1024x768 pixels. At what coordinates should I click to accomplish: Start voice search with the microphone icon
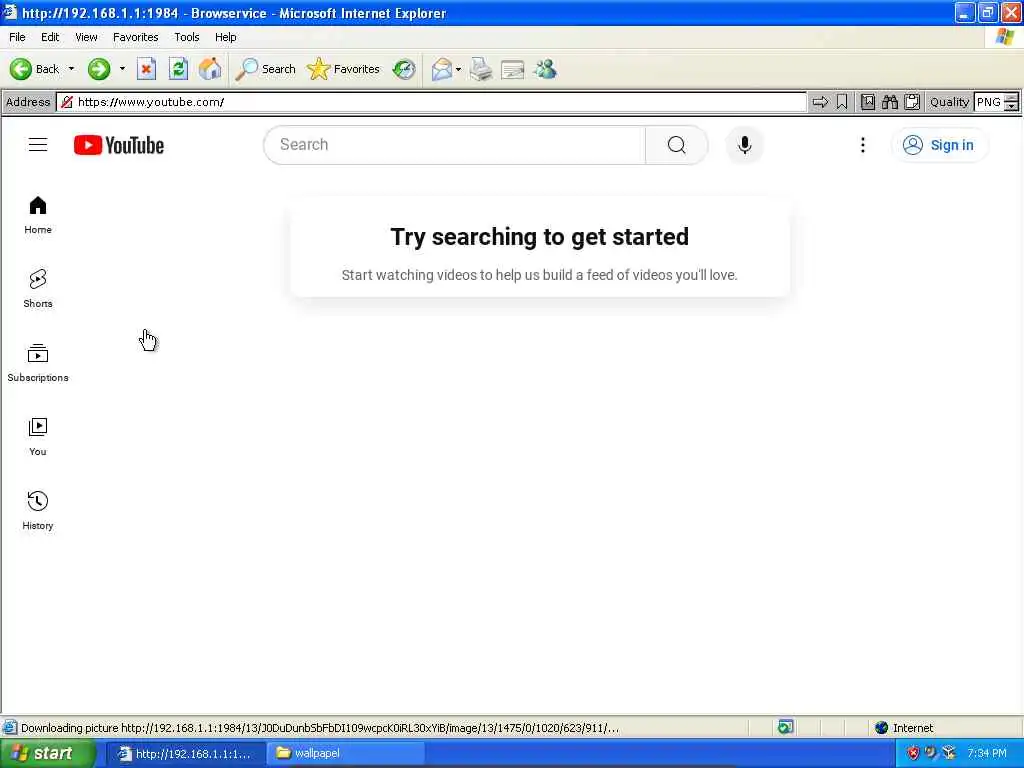coord(744,145)
